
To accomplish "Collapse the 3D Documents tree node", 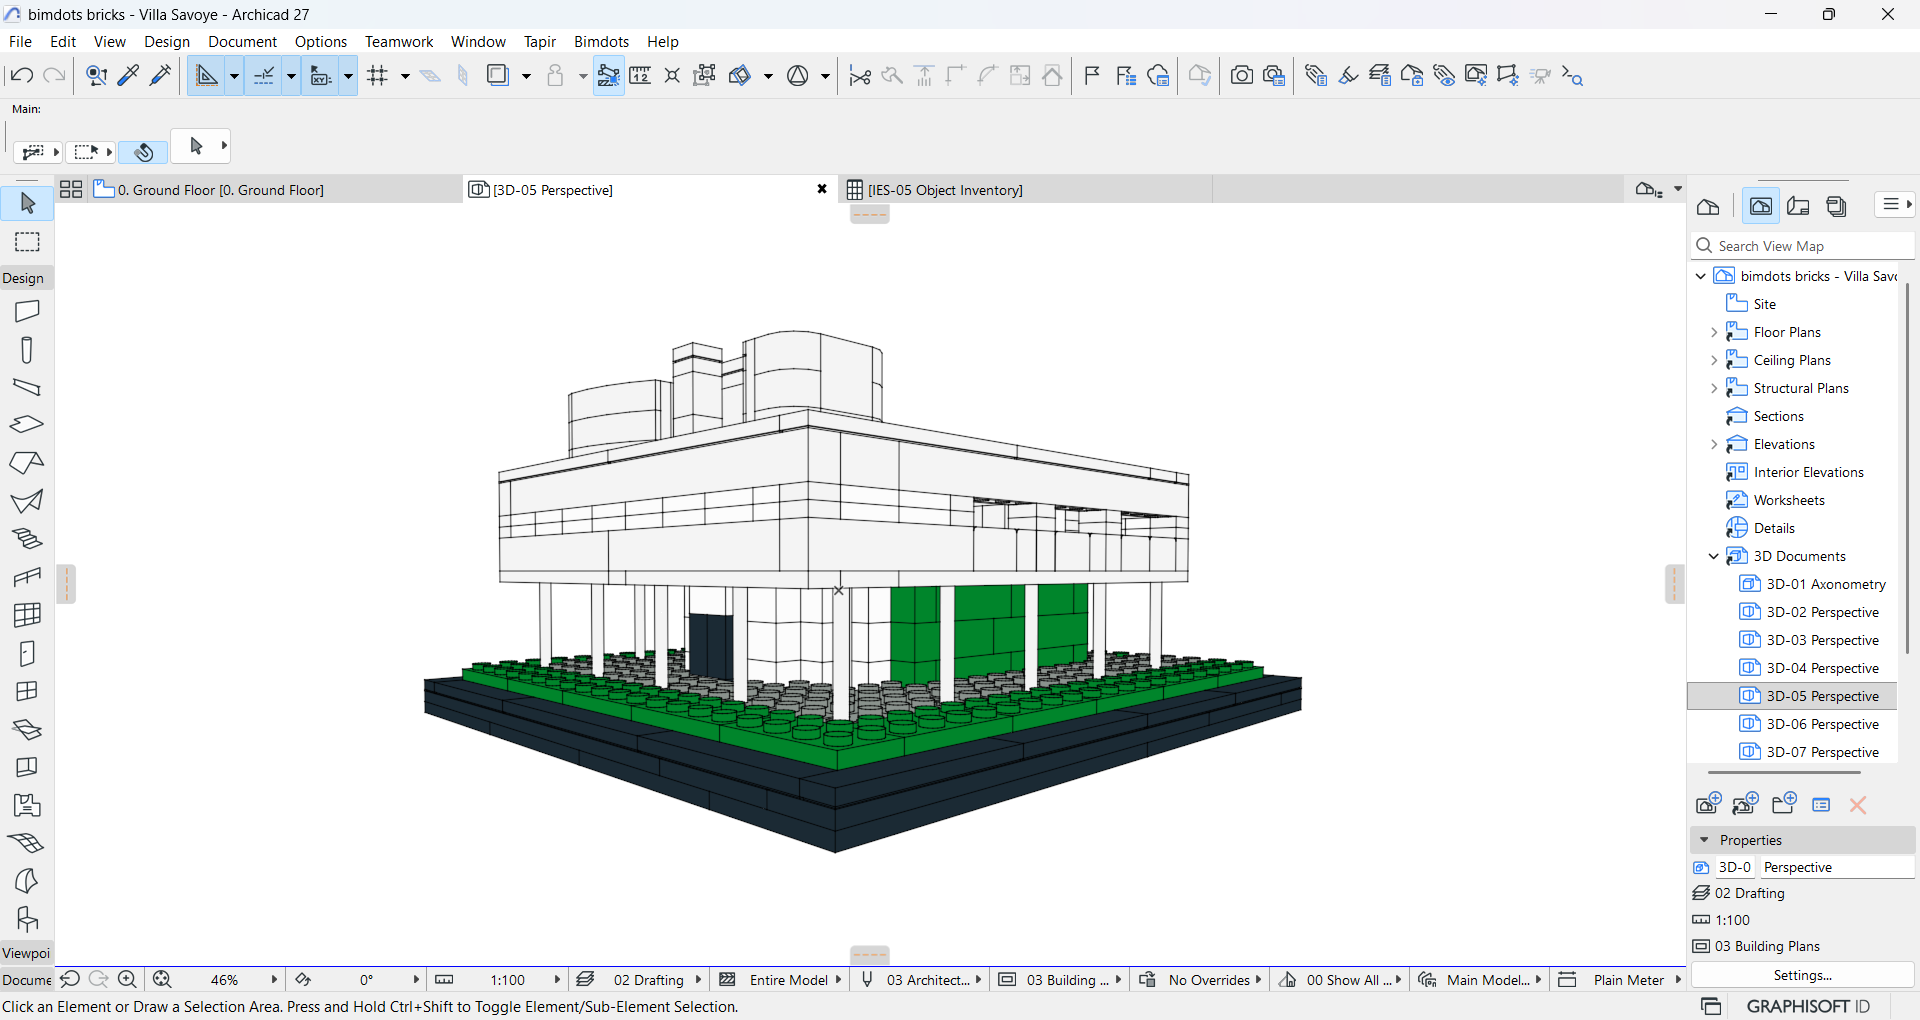I will 1713,556.
